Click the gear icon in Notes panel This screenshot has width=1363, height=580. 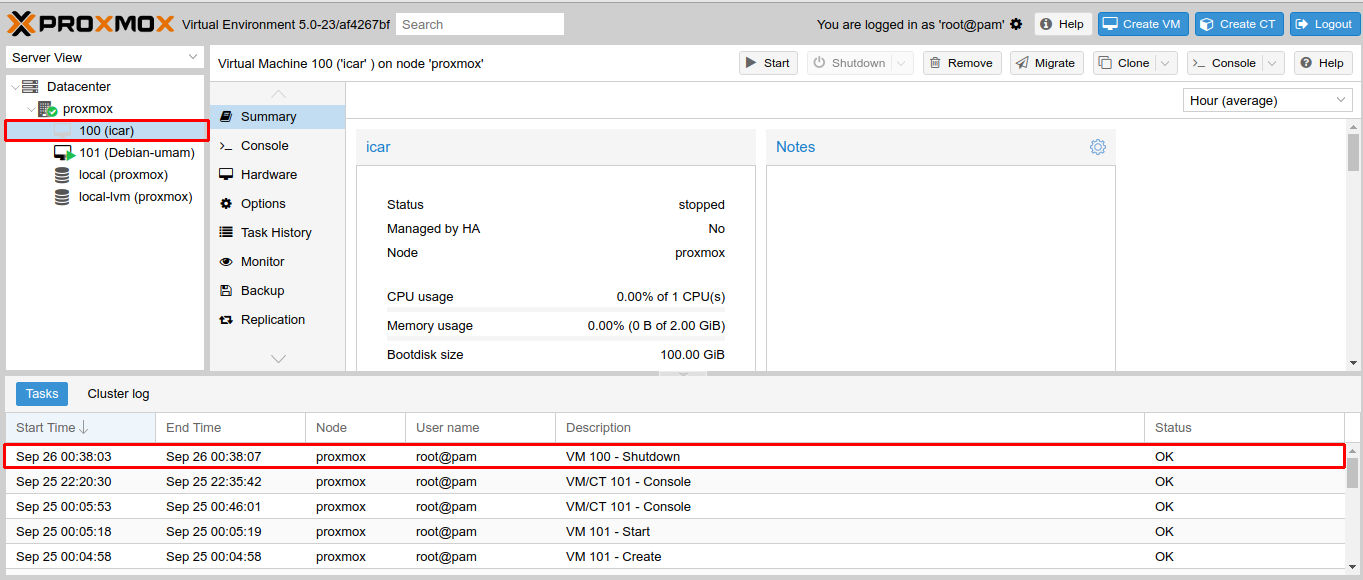click(x=1098, y=147)
